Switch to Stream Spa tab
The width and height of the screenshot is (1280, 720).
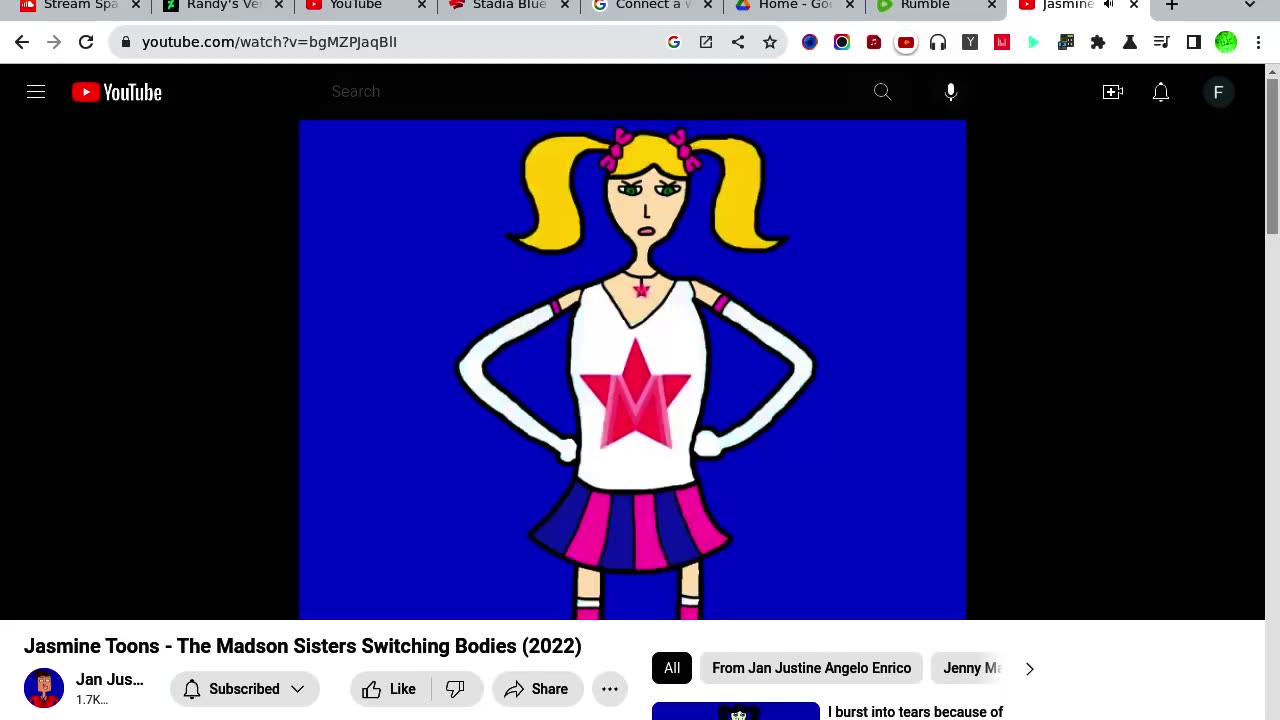[x=80, y=5]
